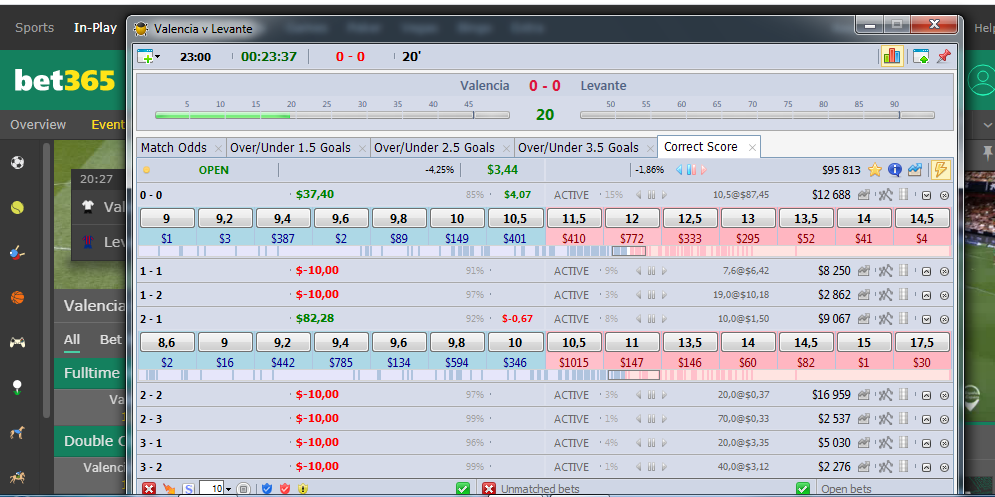Click the red X cancel bets icon
The height and width of the screenshot is (497, 995).
click(149, 489)
